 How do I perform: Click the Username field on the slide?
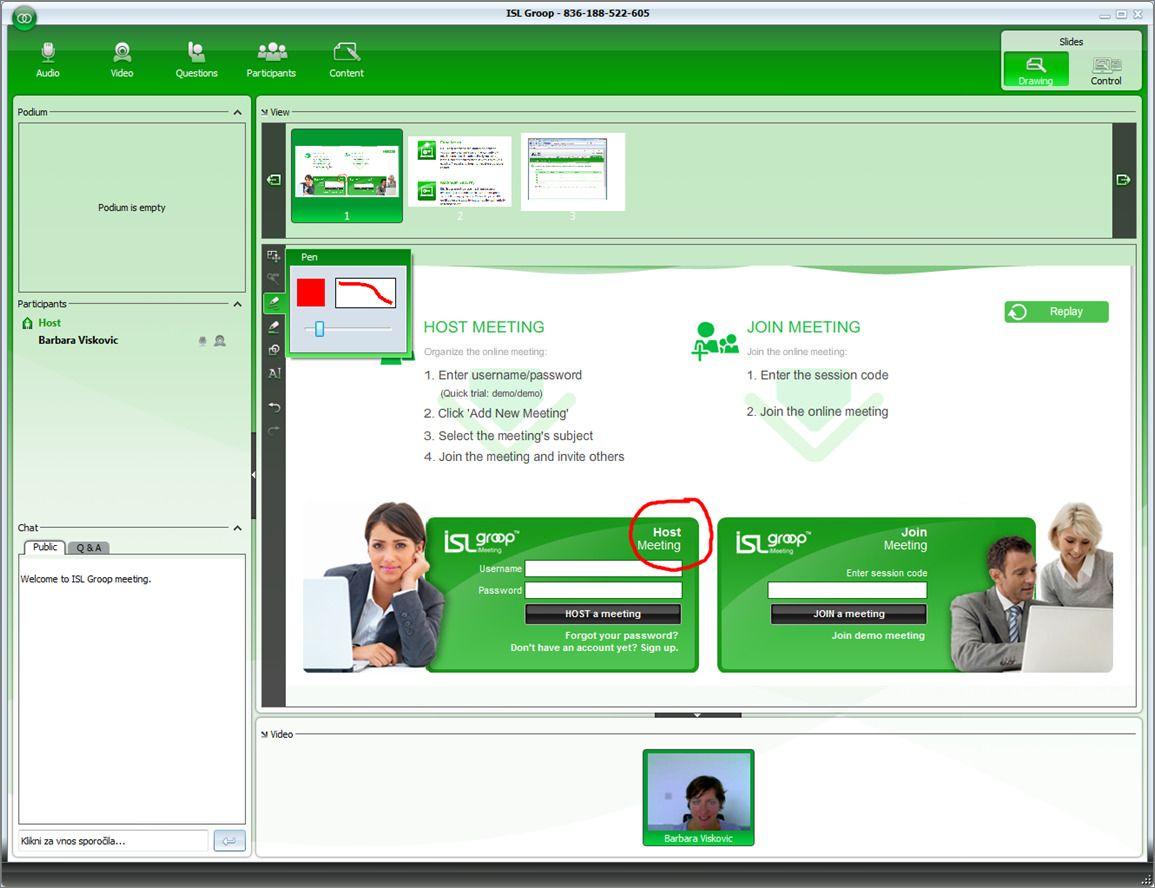tap(603, 568)
